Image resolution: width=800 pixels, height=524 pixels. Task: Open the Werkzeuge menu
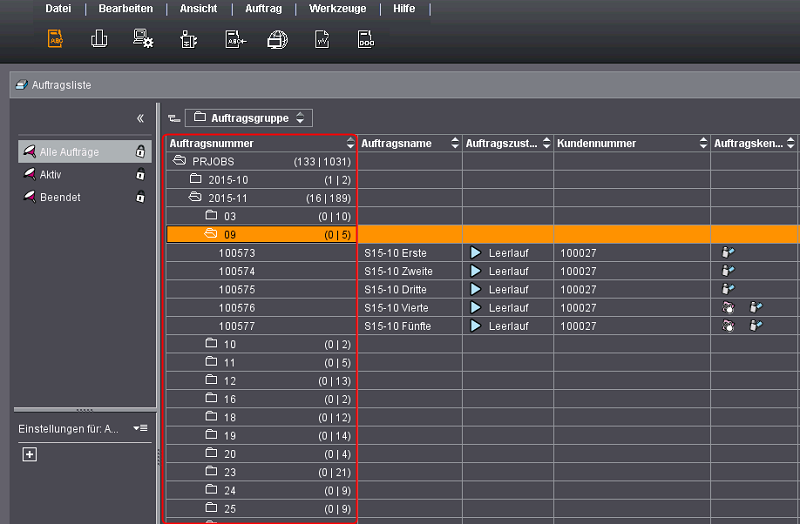tap(337, 9)
